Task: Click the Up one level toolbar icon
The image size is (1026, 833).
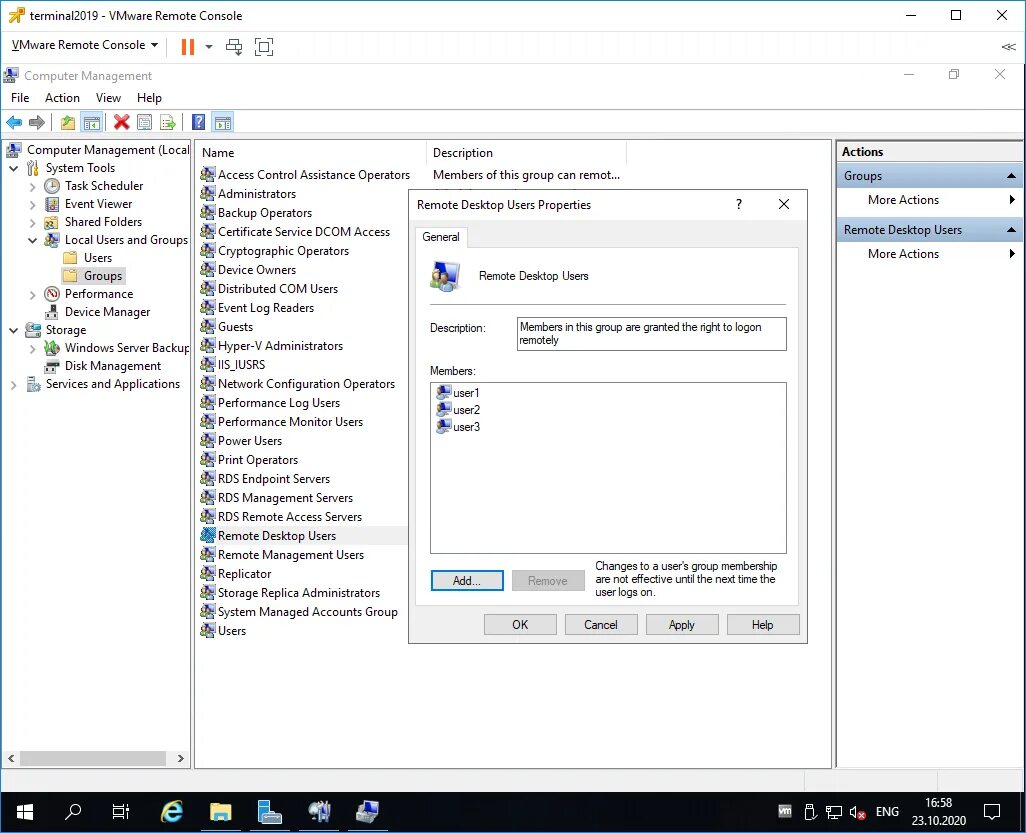Action: pos(67,122)
